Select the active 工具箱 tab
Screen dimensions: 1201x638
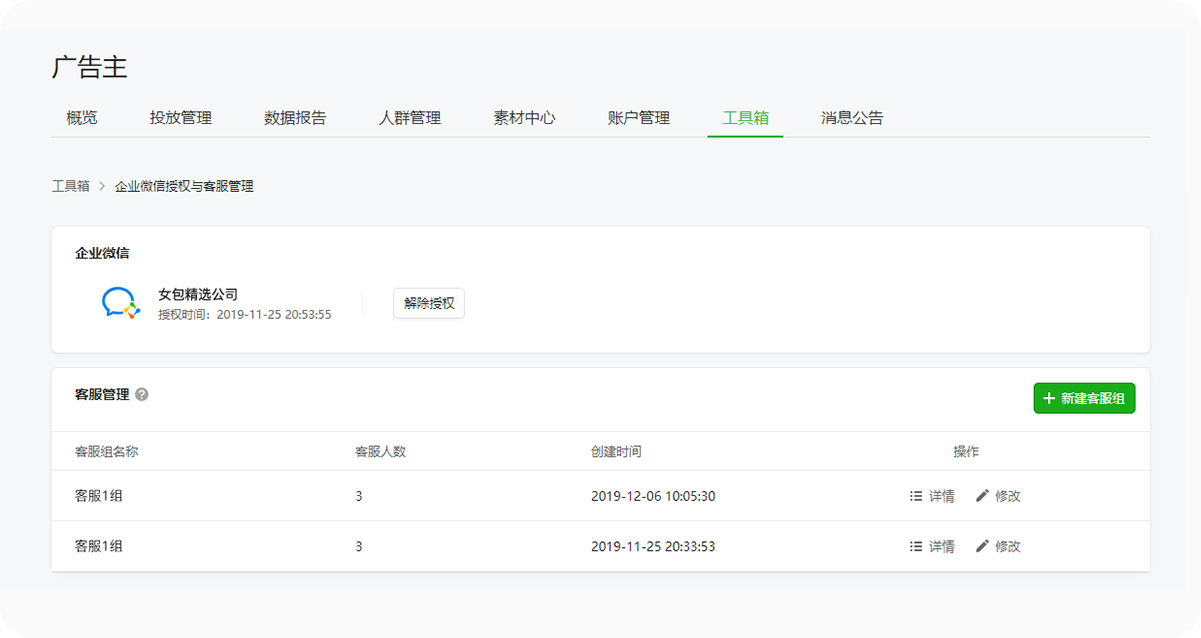tap(745, 118)
